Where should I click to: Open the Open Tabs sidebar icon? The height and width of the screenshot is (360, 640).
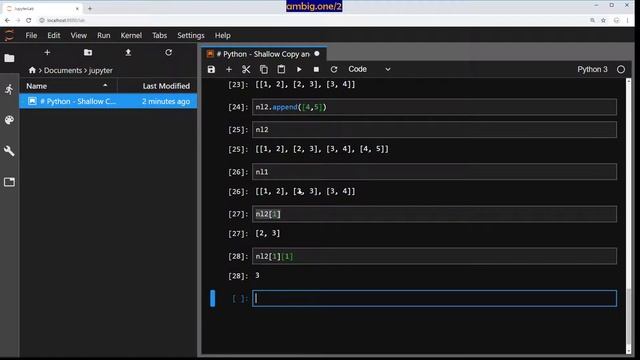click(9, 182)
